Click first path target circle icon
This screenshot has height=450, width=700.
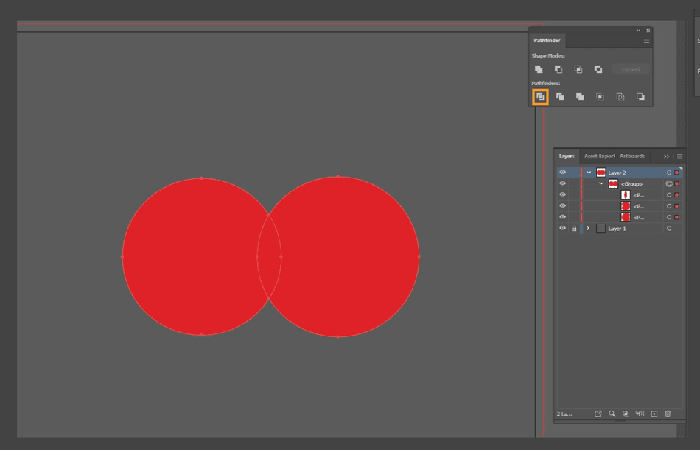coord(669,195)
